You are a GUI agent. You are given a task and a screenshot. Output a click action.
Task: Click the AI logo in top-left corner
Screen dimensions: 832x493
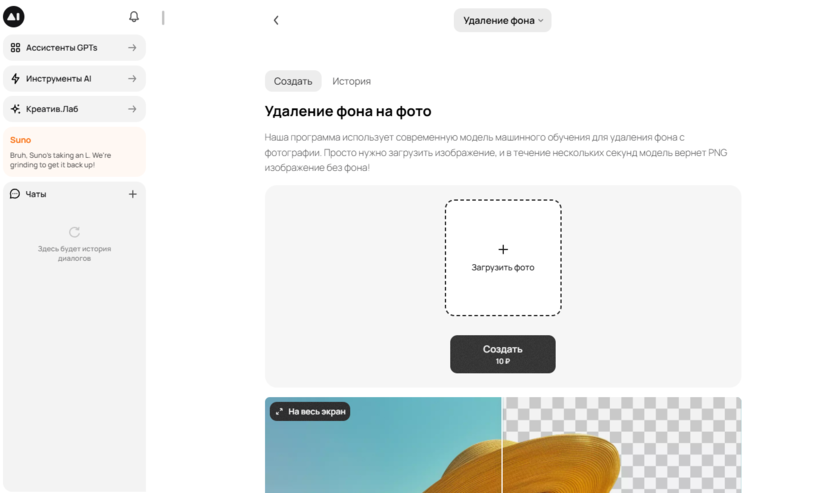14,16
